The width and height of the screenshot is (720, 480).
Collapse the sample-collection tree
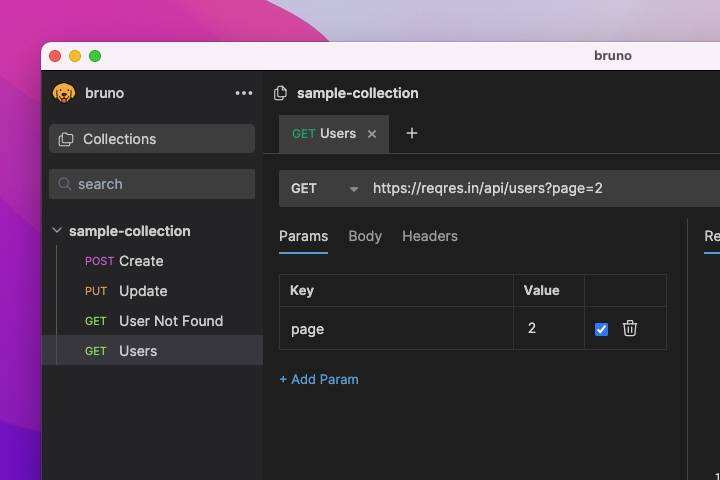coord(57,231)
